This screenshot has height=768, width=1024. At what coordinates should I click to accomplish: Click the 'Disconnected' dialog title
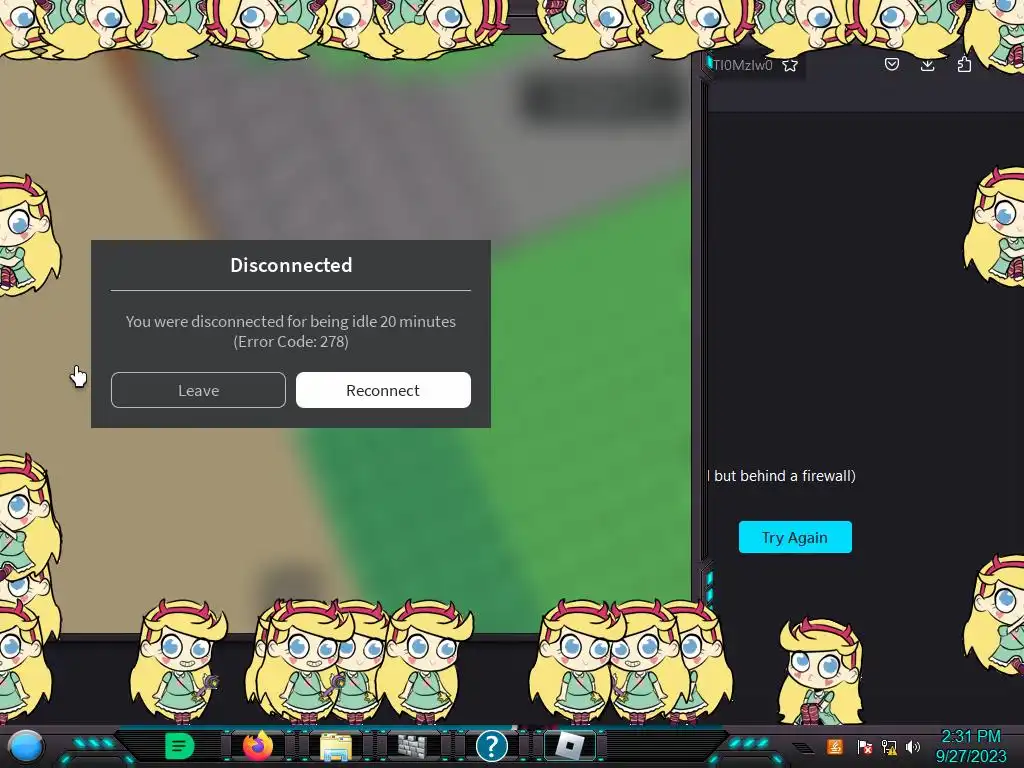coord(291,264)
